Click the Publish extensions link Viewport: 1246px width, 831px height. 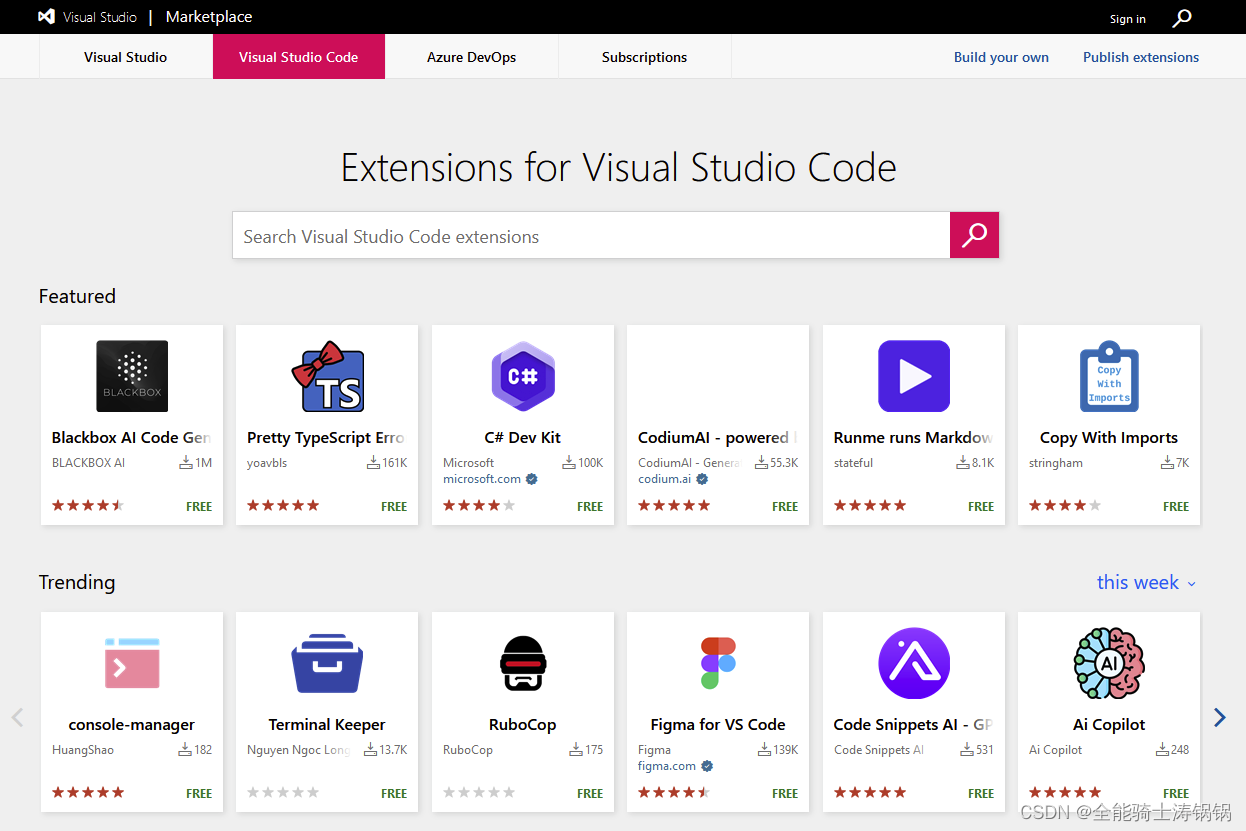tap(1140, 57)
